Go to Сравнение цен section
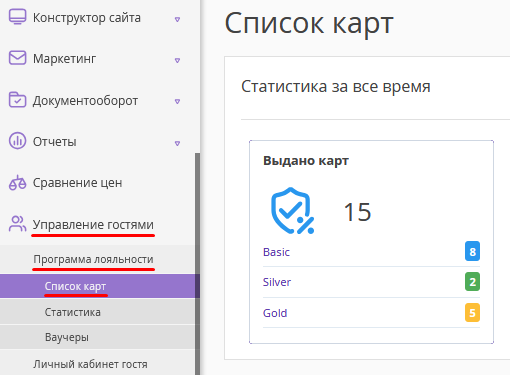Image resolution: width=510 pixels, height=375 pixels. (77, 183)
